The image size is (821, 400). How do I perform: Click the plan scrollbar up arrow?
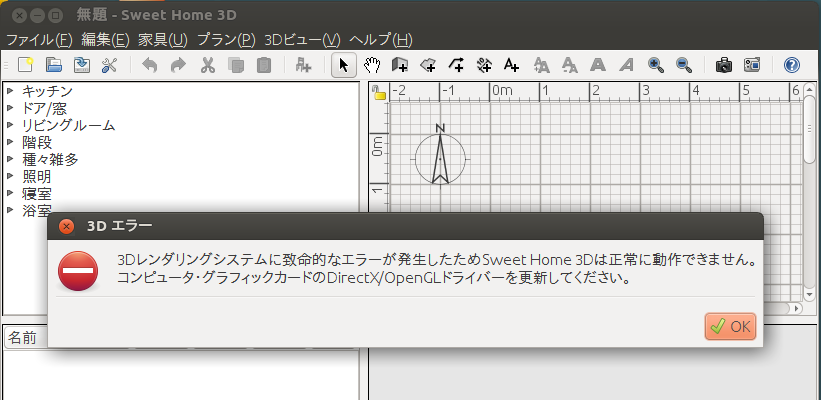[809, 88]
